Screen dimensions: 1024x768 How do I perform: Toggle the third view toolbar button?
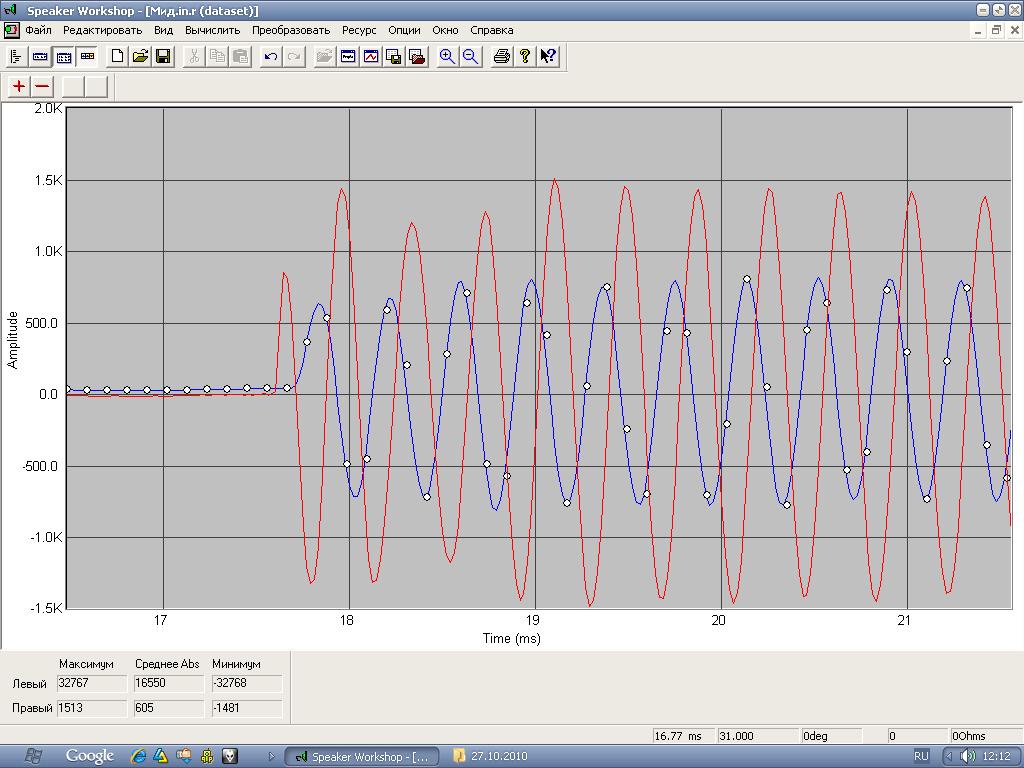[63, 57]
